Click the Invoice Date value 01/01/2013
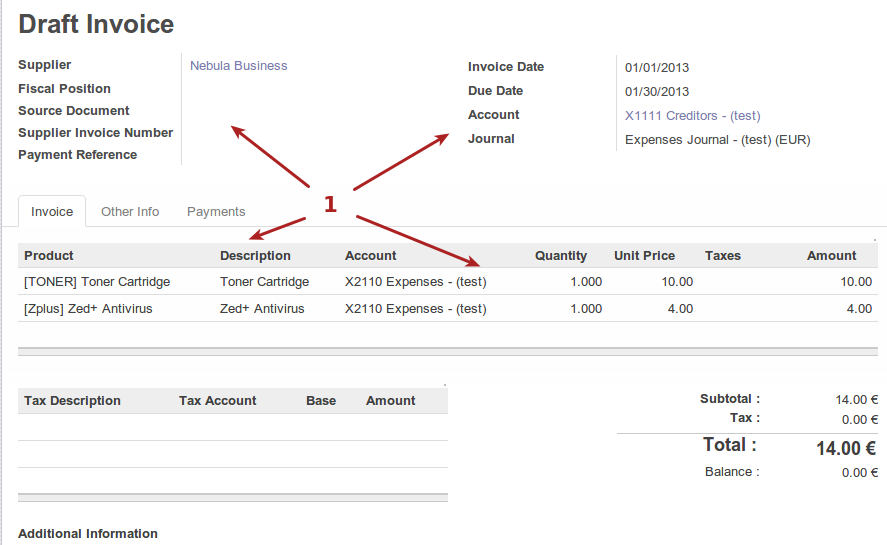The image size is (887, 545). tap(657, 68)
